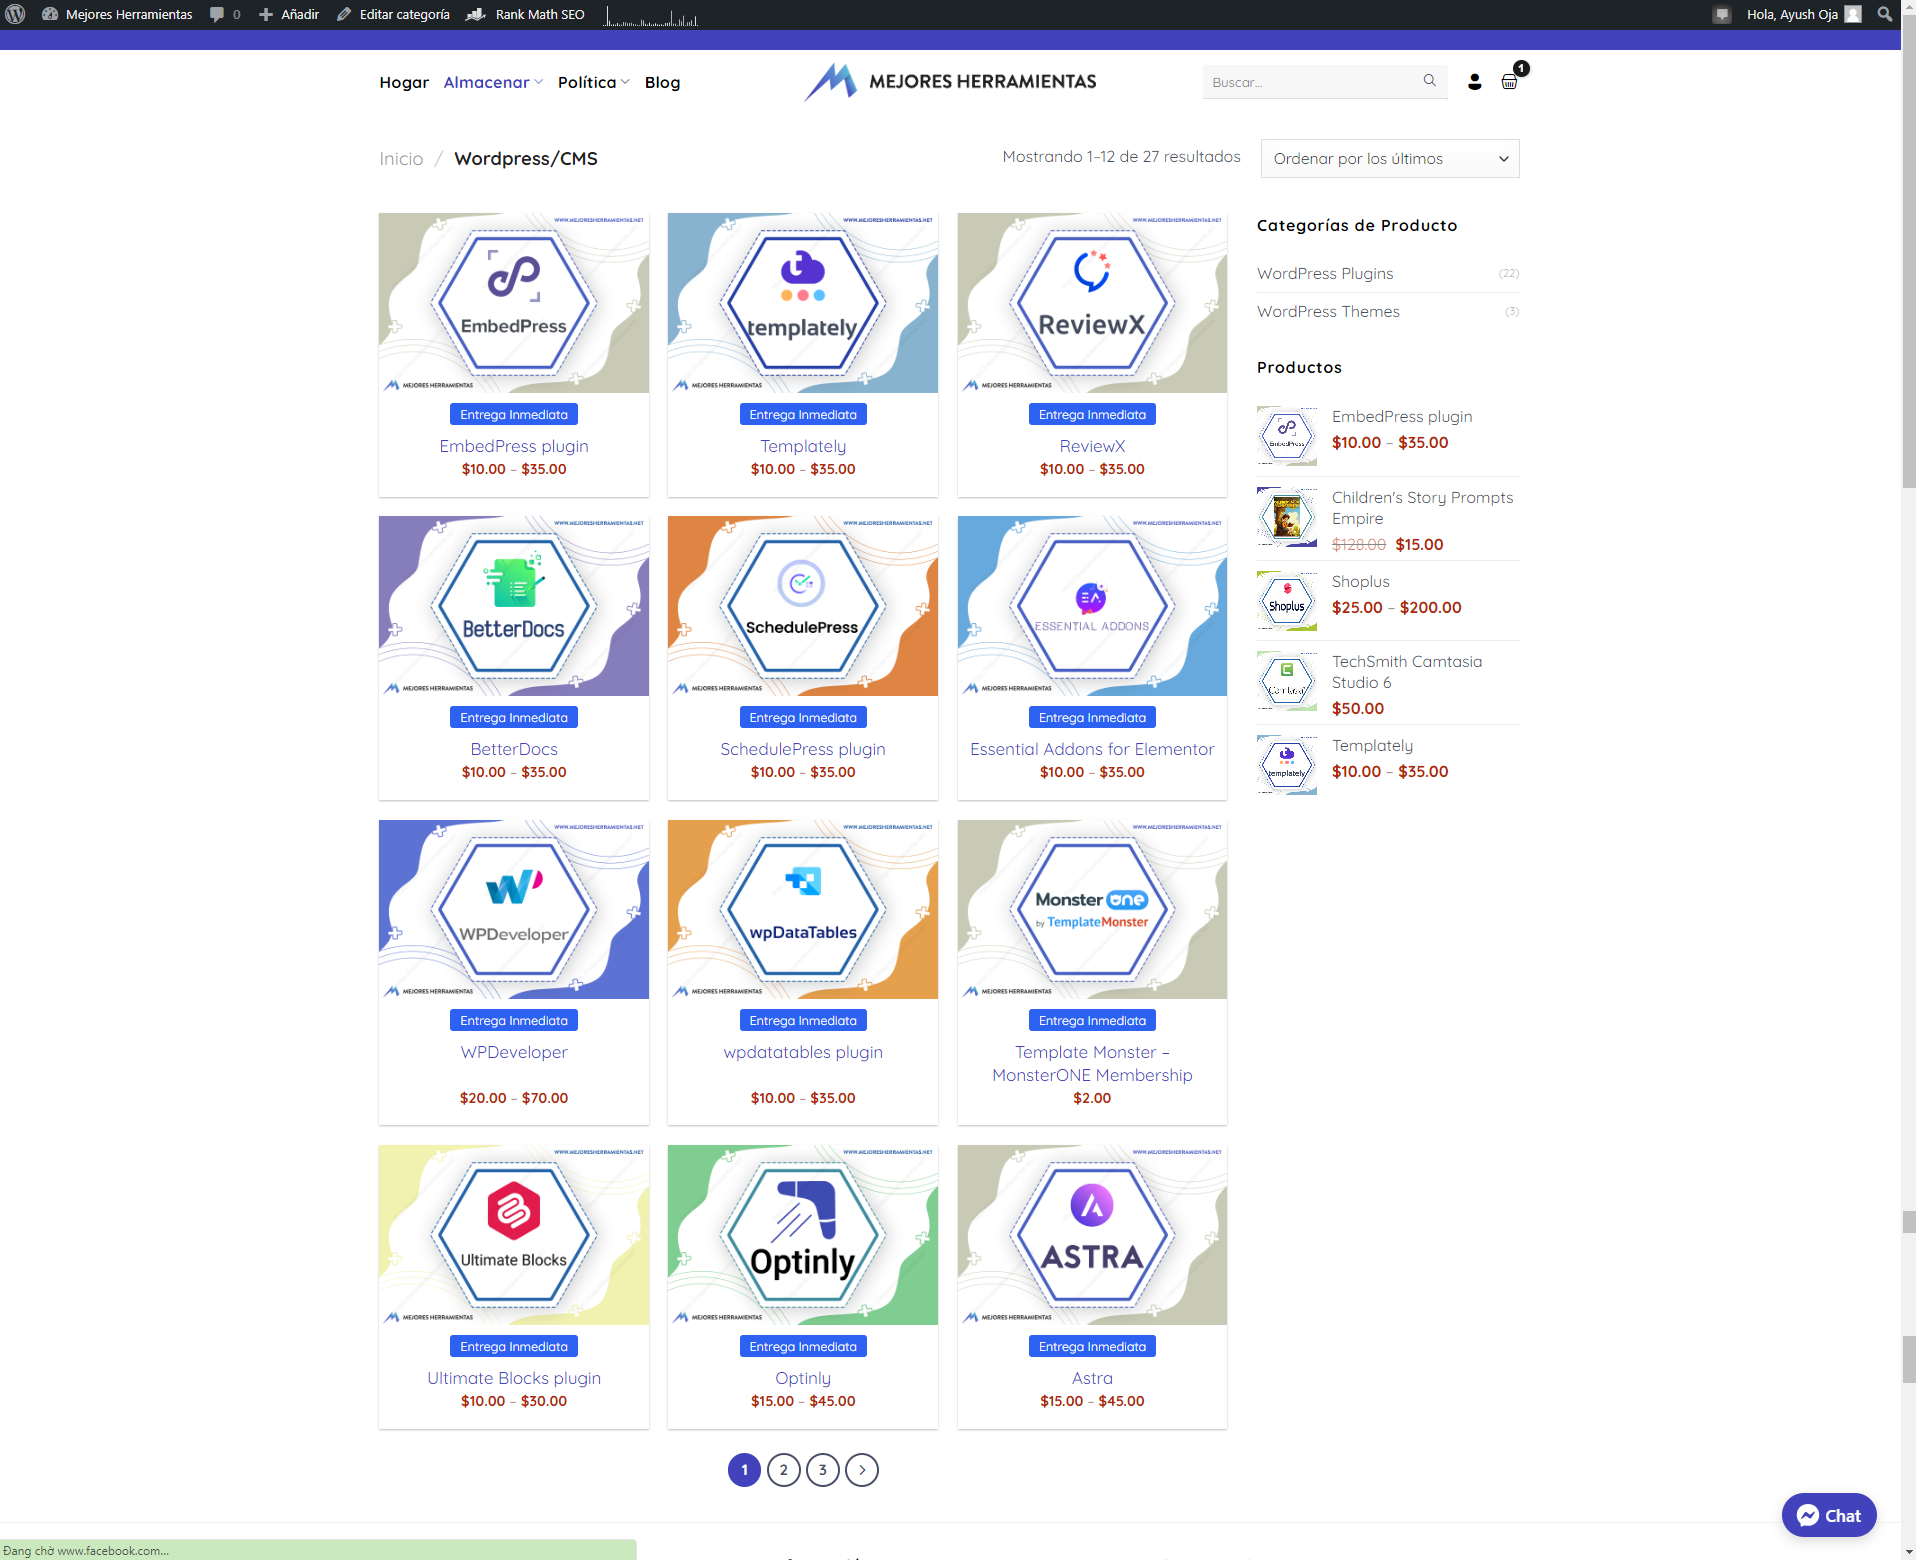Open the shopping cart basket icon
1916x1560 pixels.
point(1509,82)
